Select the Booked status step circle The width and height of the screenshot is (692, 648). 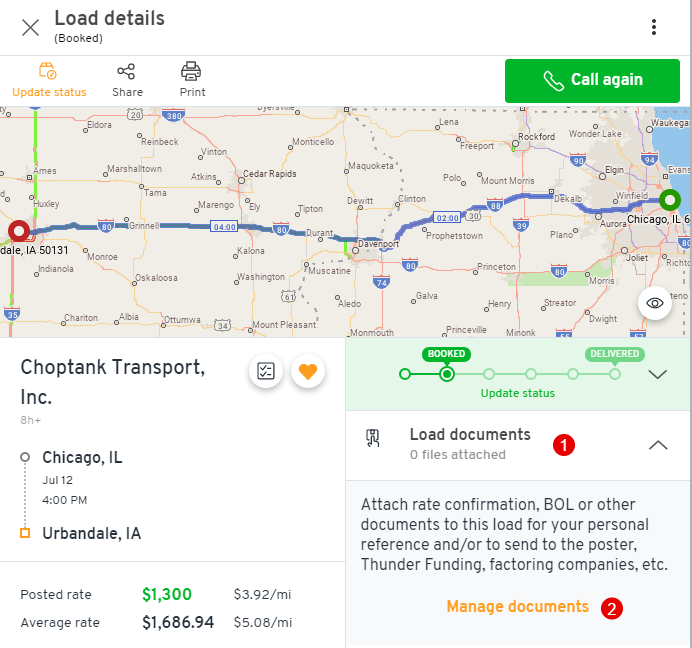(x=447, y=374)
